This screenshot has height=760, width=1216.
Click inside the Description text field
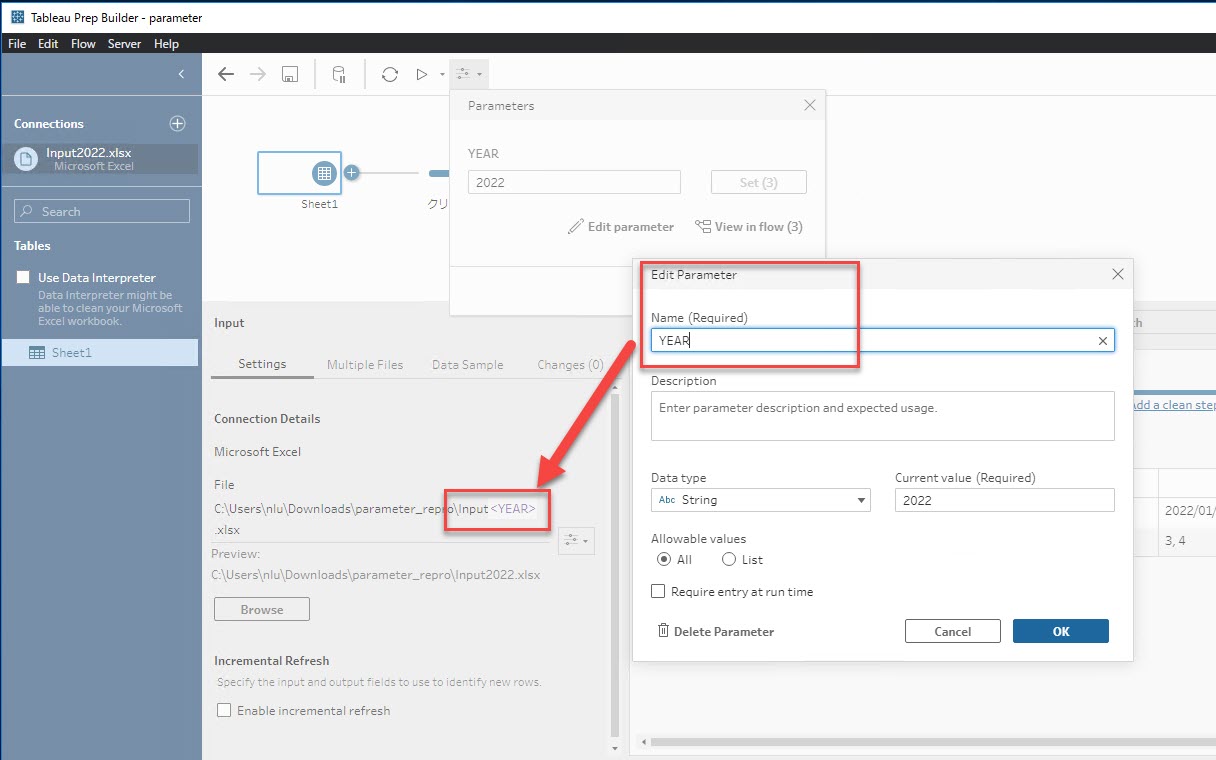(882, 416)
